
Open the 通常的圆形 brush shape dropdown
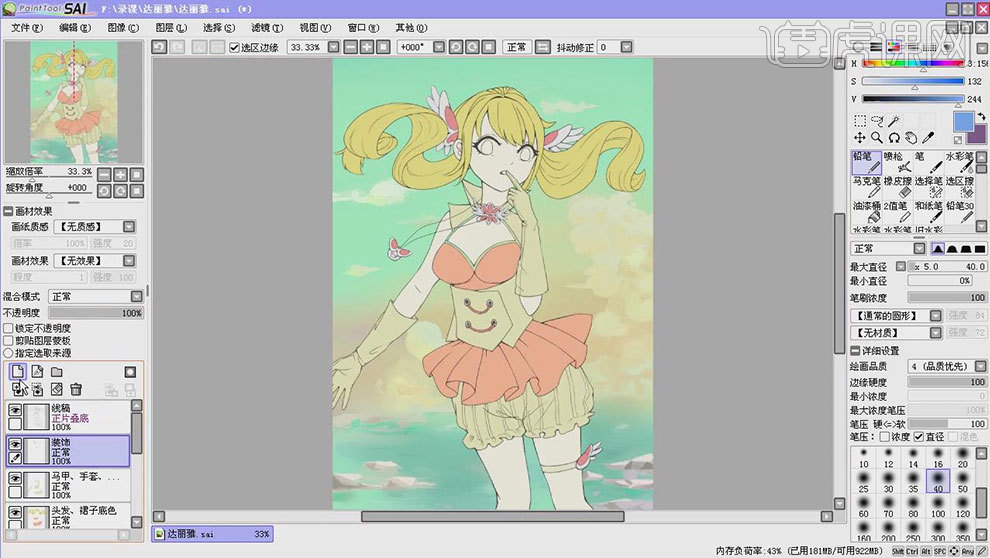coord(936,316)
